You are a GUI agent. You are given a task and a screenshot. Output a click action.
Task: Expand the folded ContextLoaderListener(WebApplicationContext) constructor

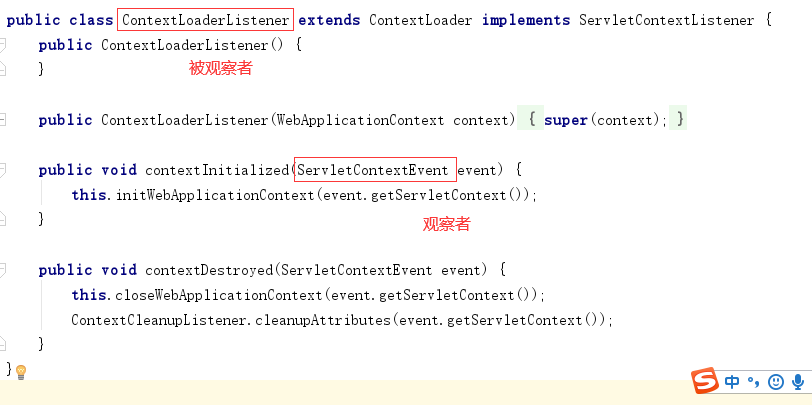point(2,120)
